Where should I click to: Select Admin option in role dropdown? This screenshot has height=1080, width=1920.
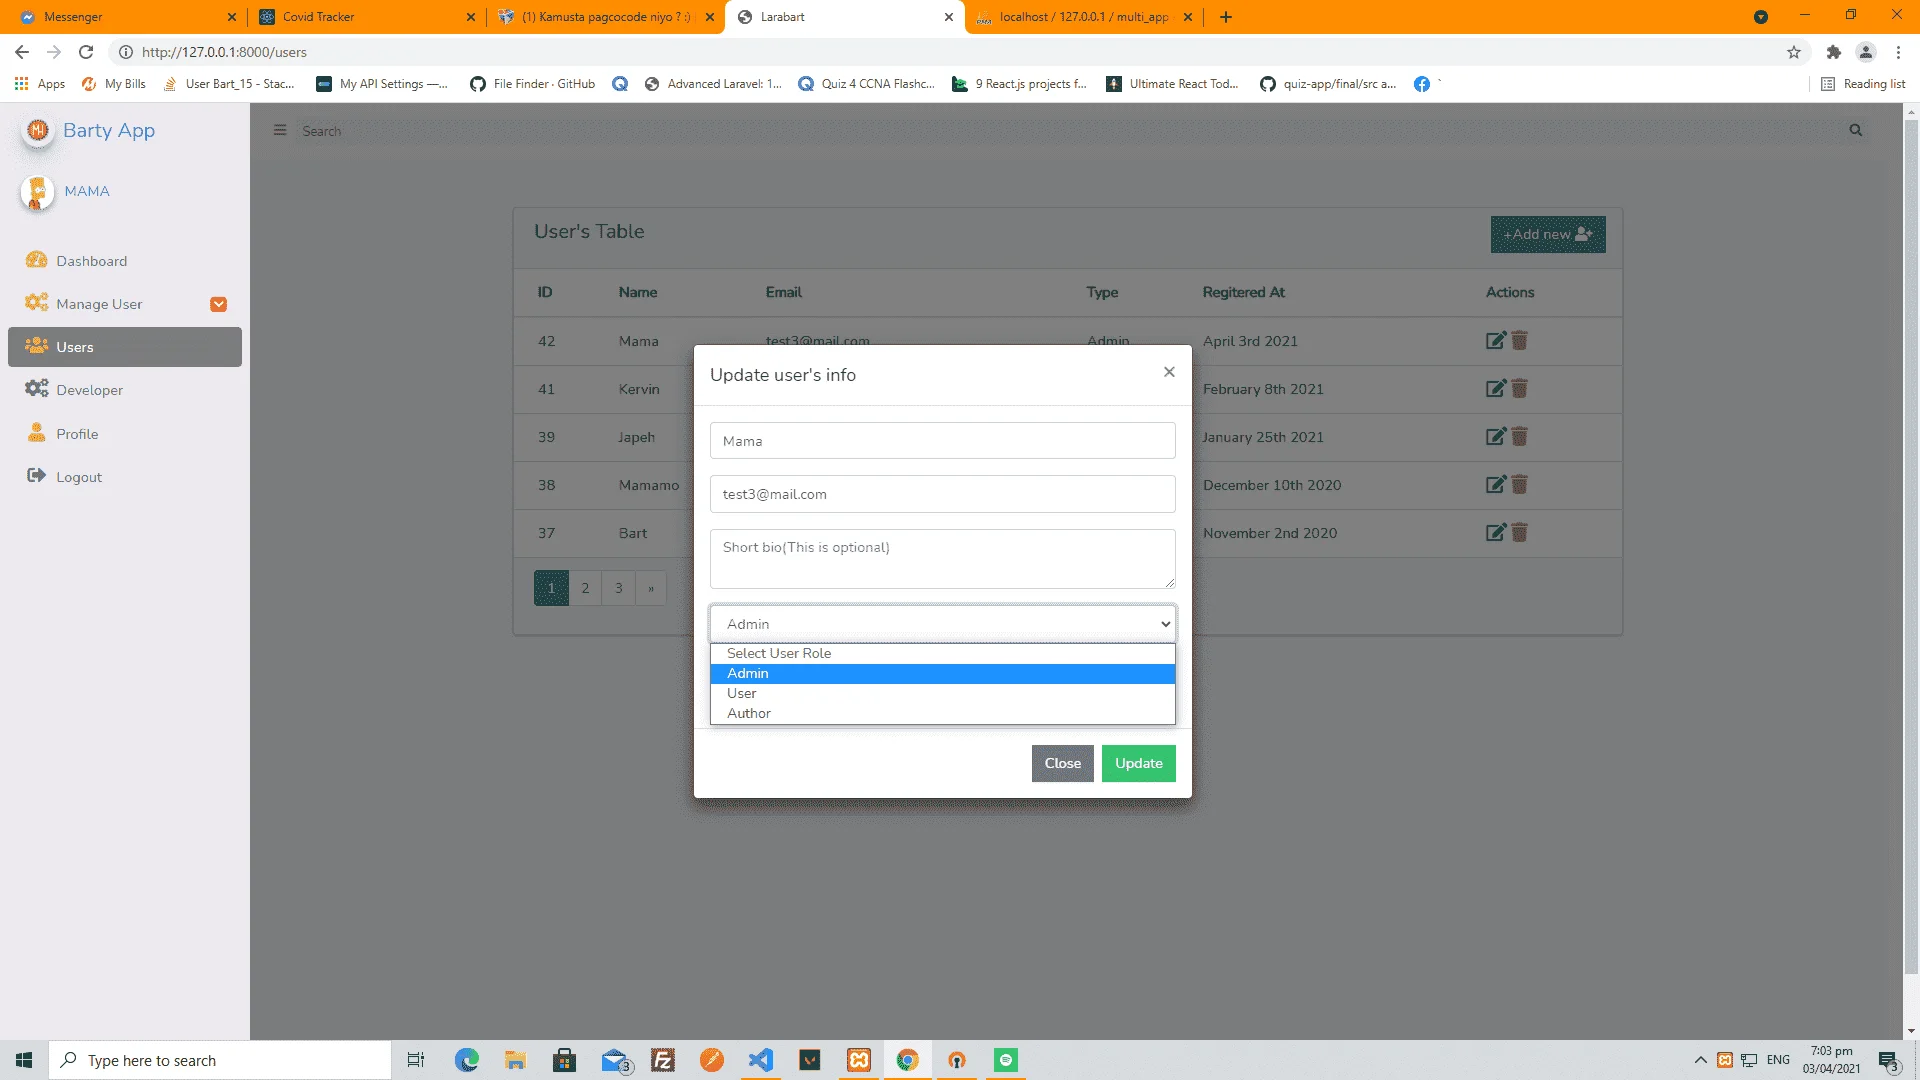[942, 673]
